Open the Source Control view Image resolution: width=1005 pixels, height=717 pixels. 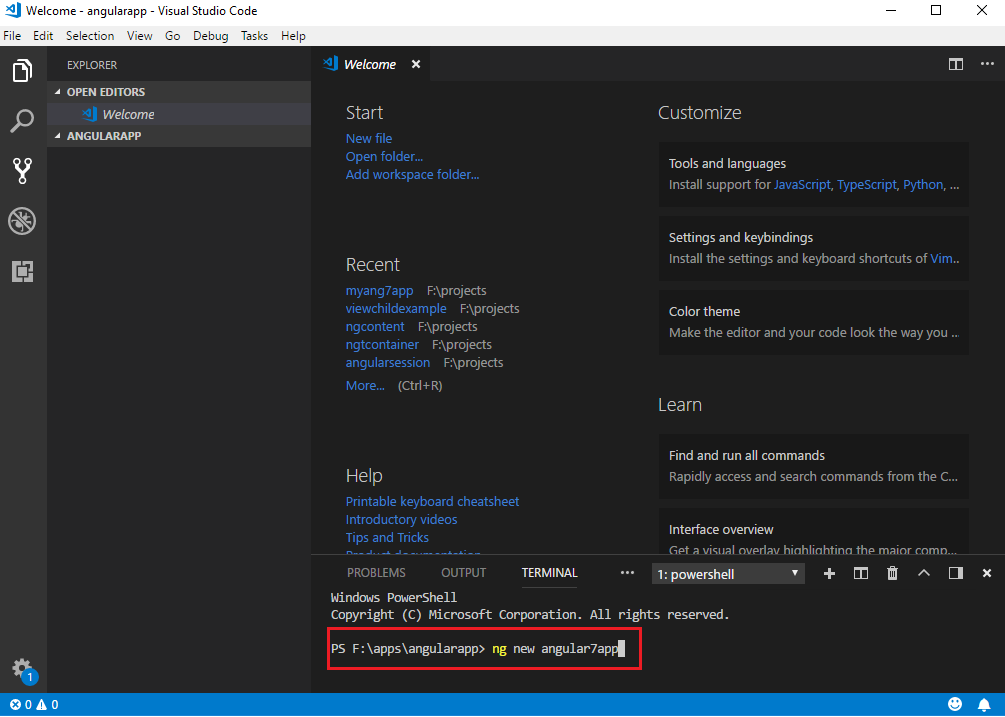click(22, 170)
